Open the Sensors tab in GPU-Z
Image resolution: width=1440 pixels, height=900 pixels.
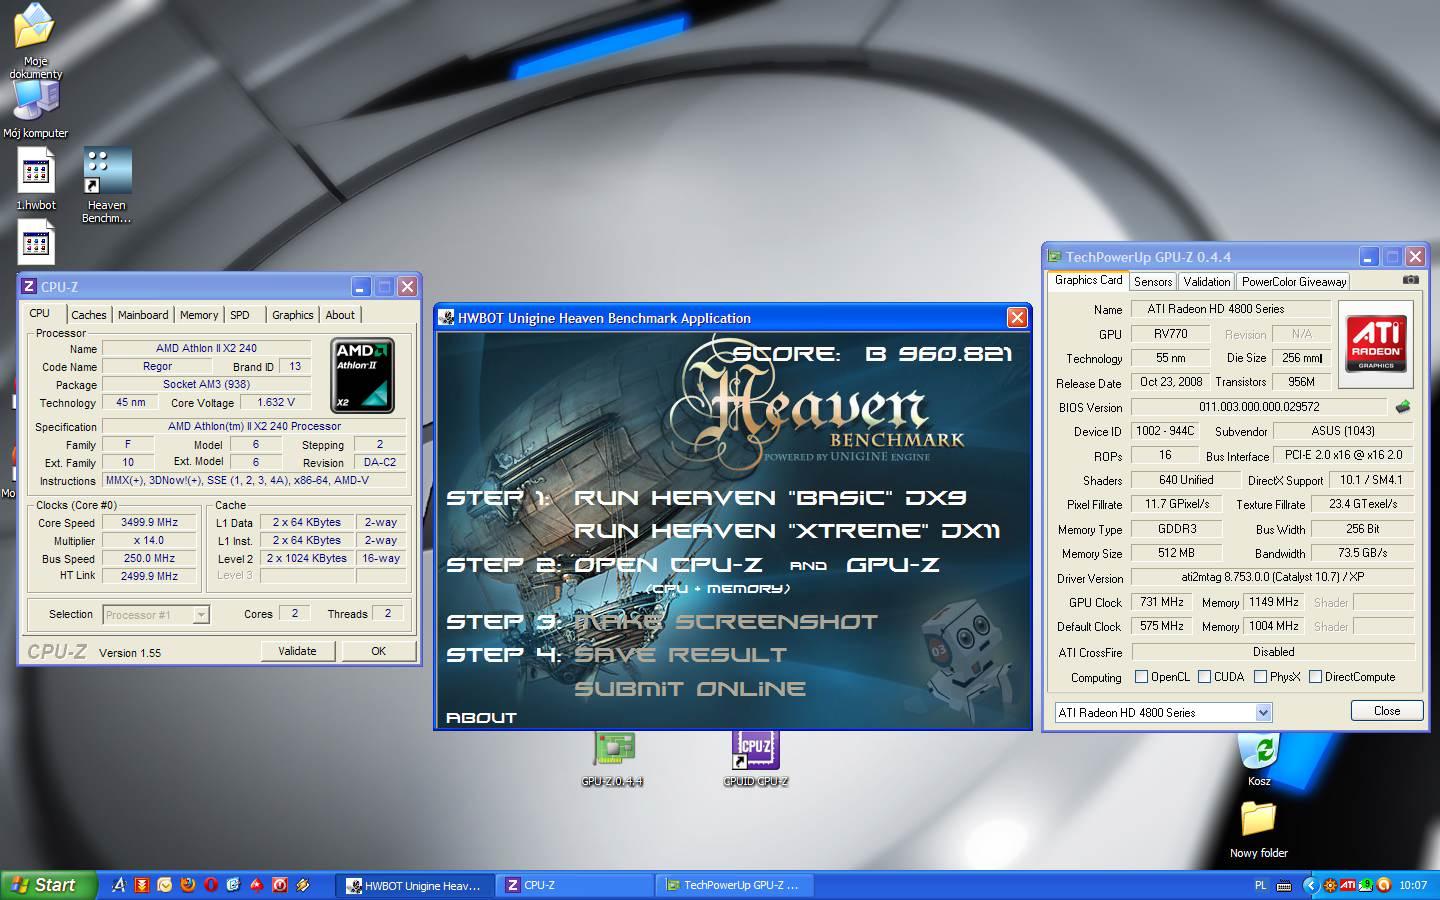1153,282
